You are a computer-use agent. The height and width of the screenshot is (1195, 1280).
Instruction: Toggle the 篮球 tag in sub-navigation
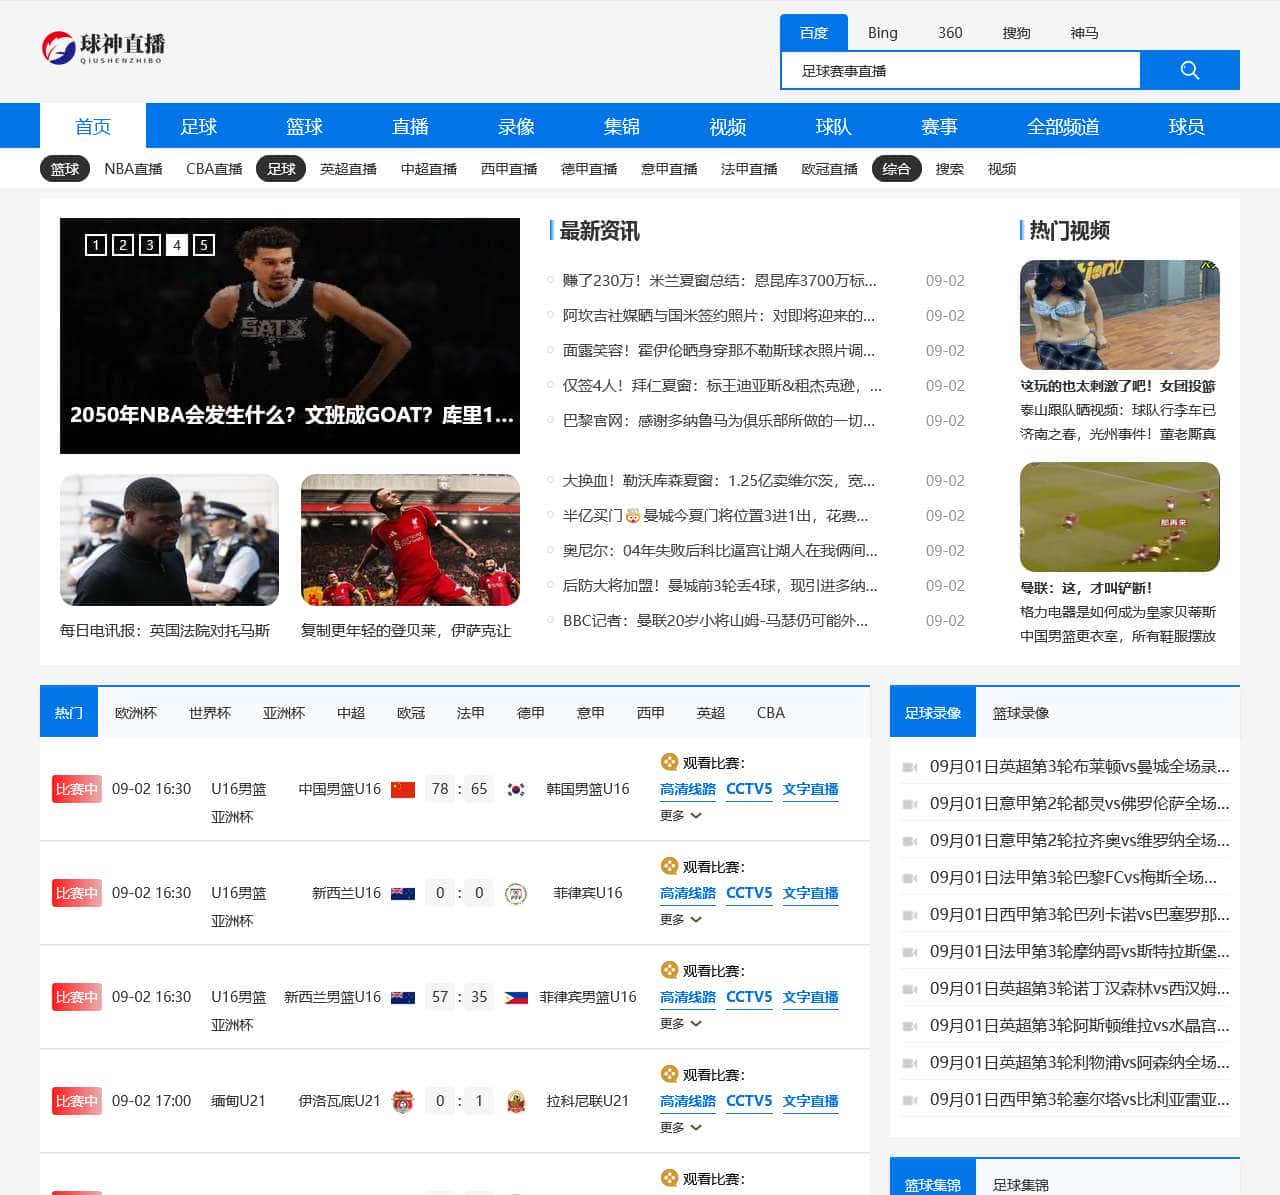click(65, 168)
